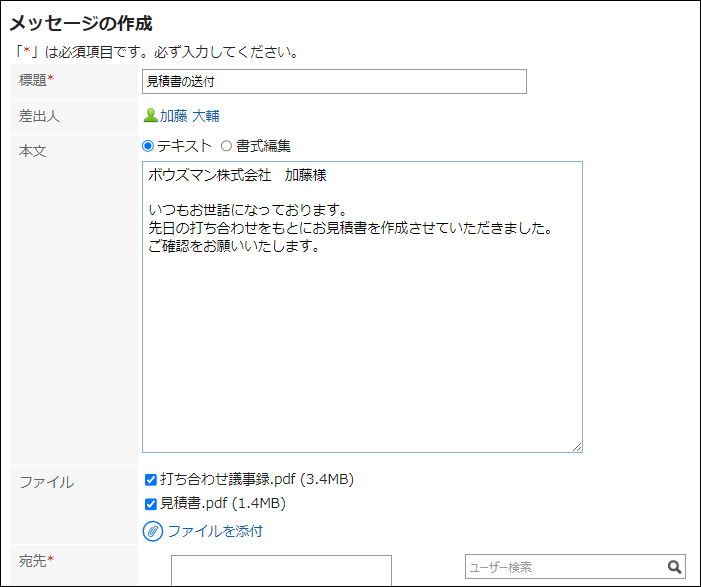701x587 pixels.
Task: Uncheck 打ち合わせ議事録.pdf attachment checkbox
Action: (x=151, y=480)
